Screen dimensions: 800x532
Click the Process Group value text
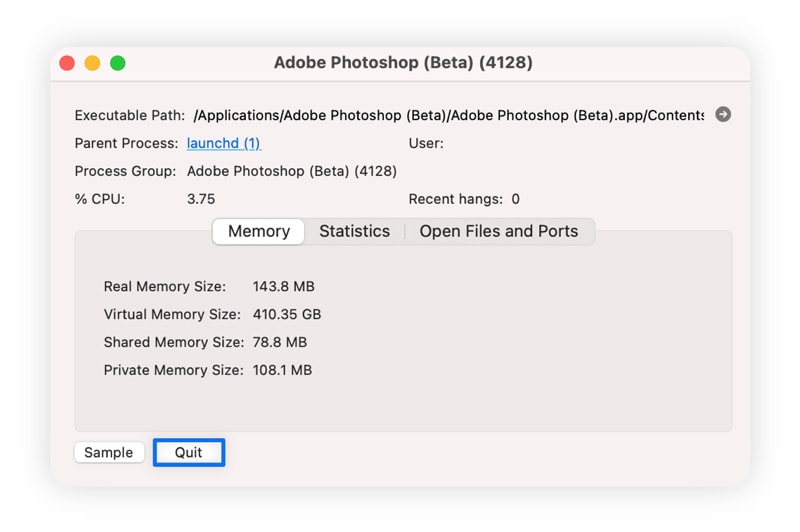(292, 171)
